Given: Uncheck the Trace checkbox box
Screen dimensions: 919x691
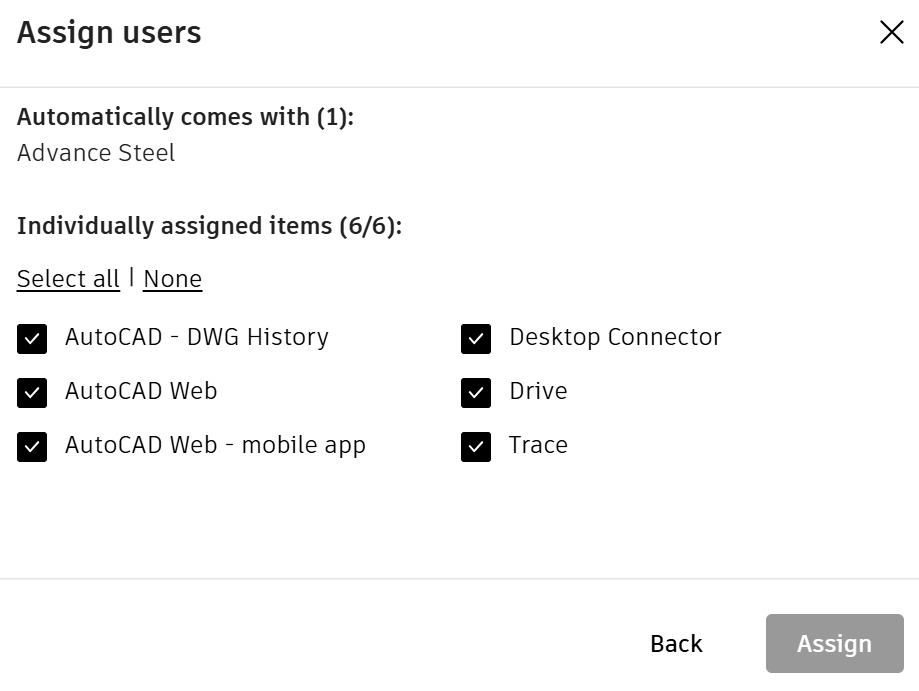Looking at the screenshot, I should pos(476,447).
